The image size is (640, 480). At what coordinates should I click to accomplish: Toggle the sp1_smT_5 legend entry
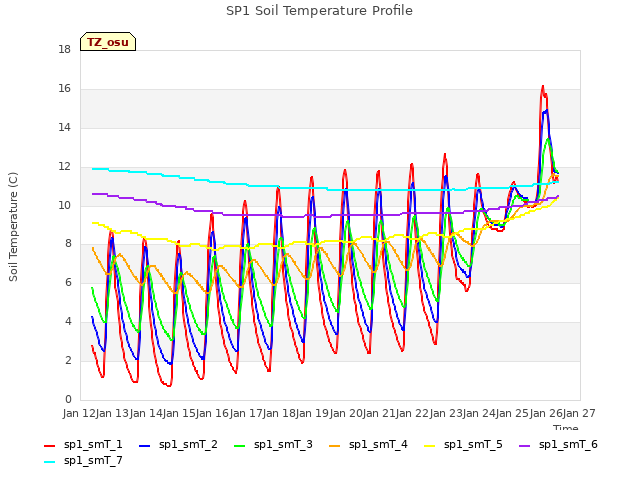pos(463,444)
